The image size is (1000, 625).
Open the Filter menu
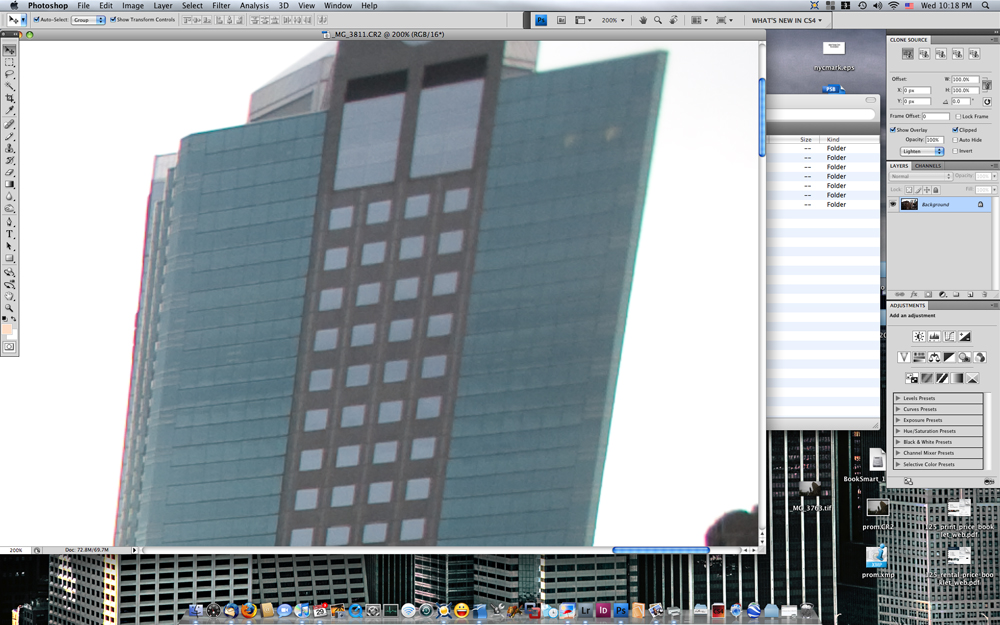[221, 6]
